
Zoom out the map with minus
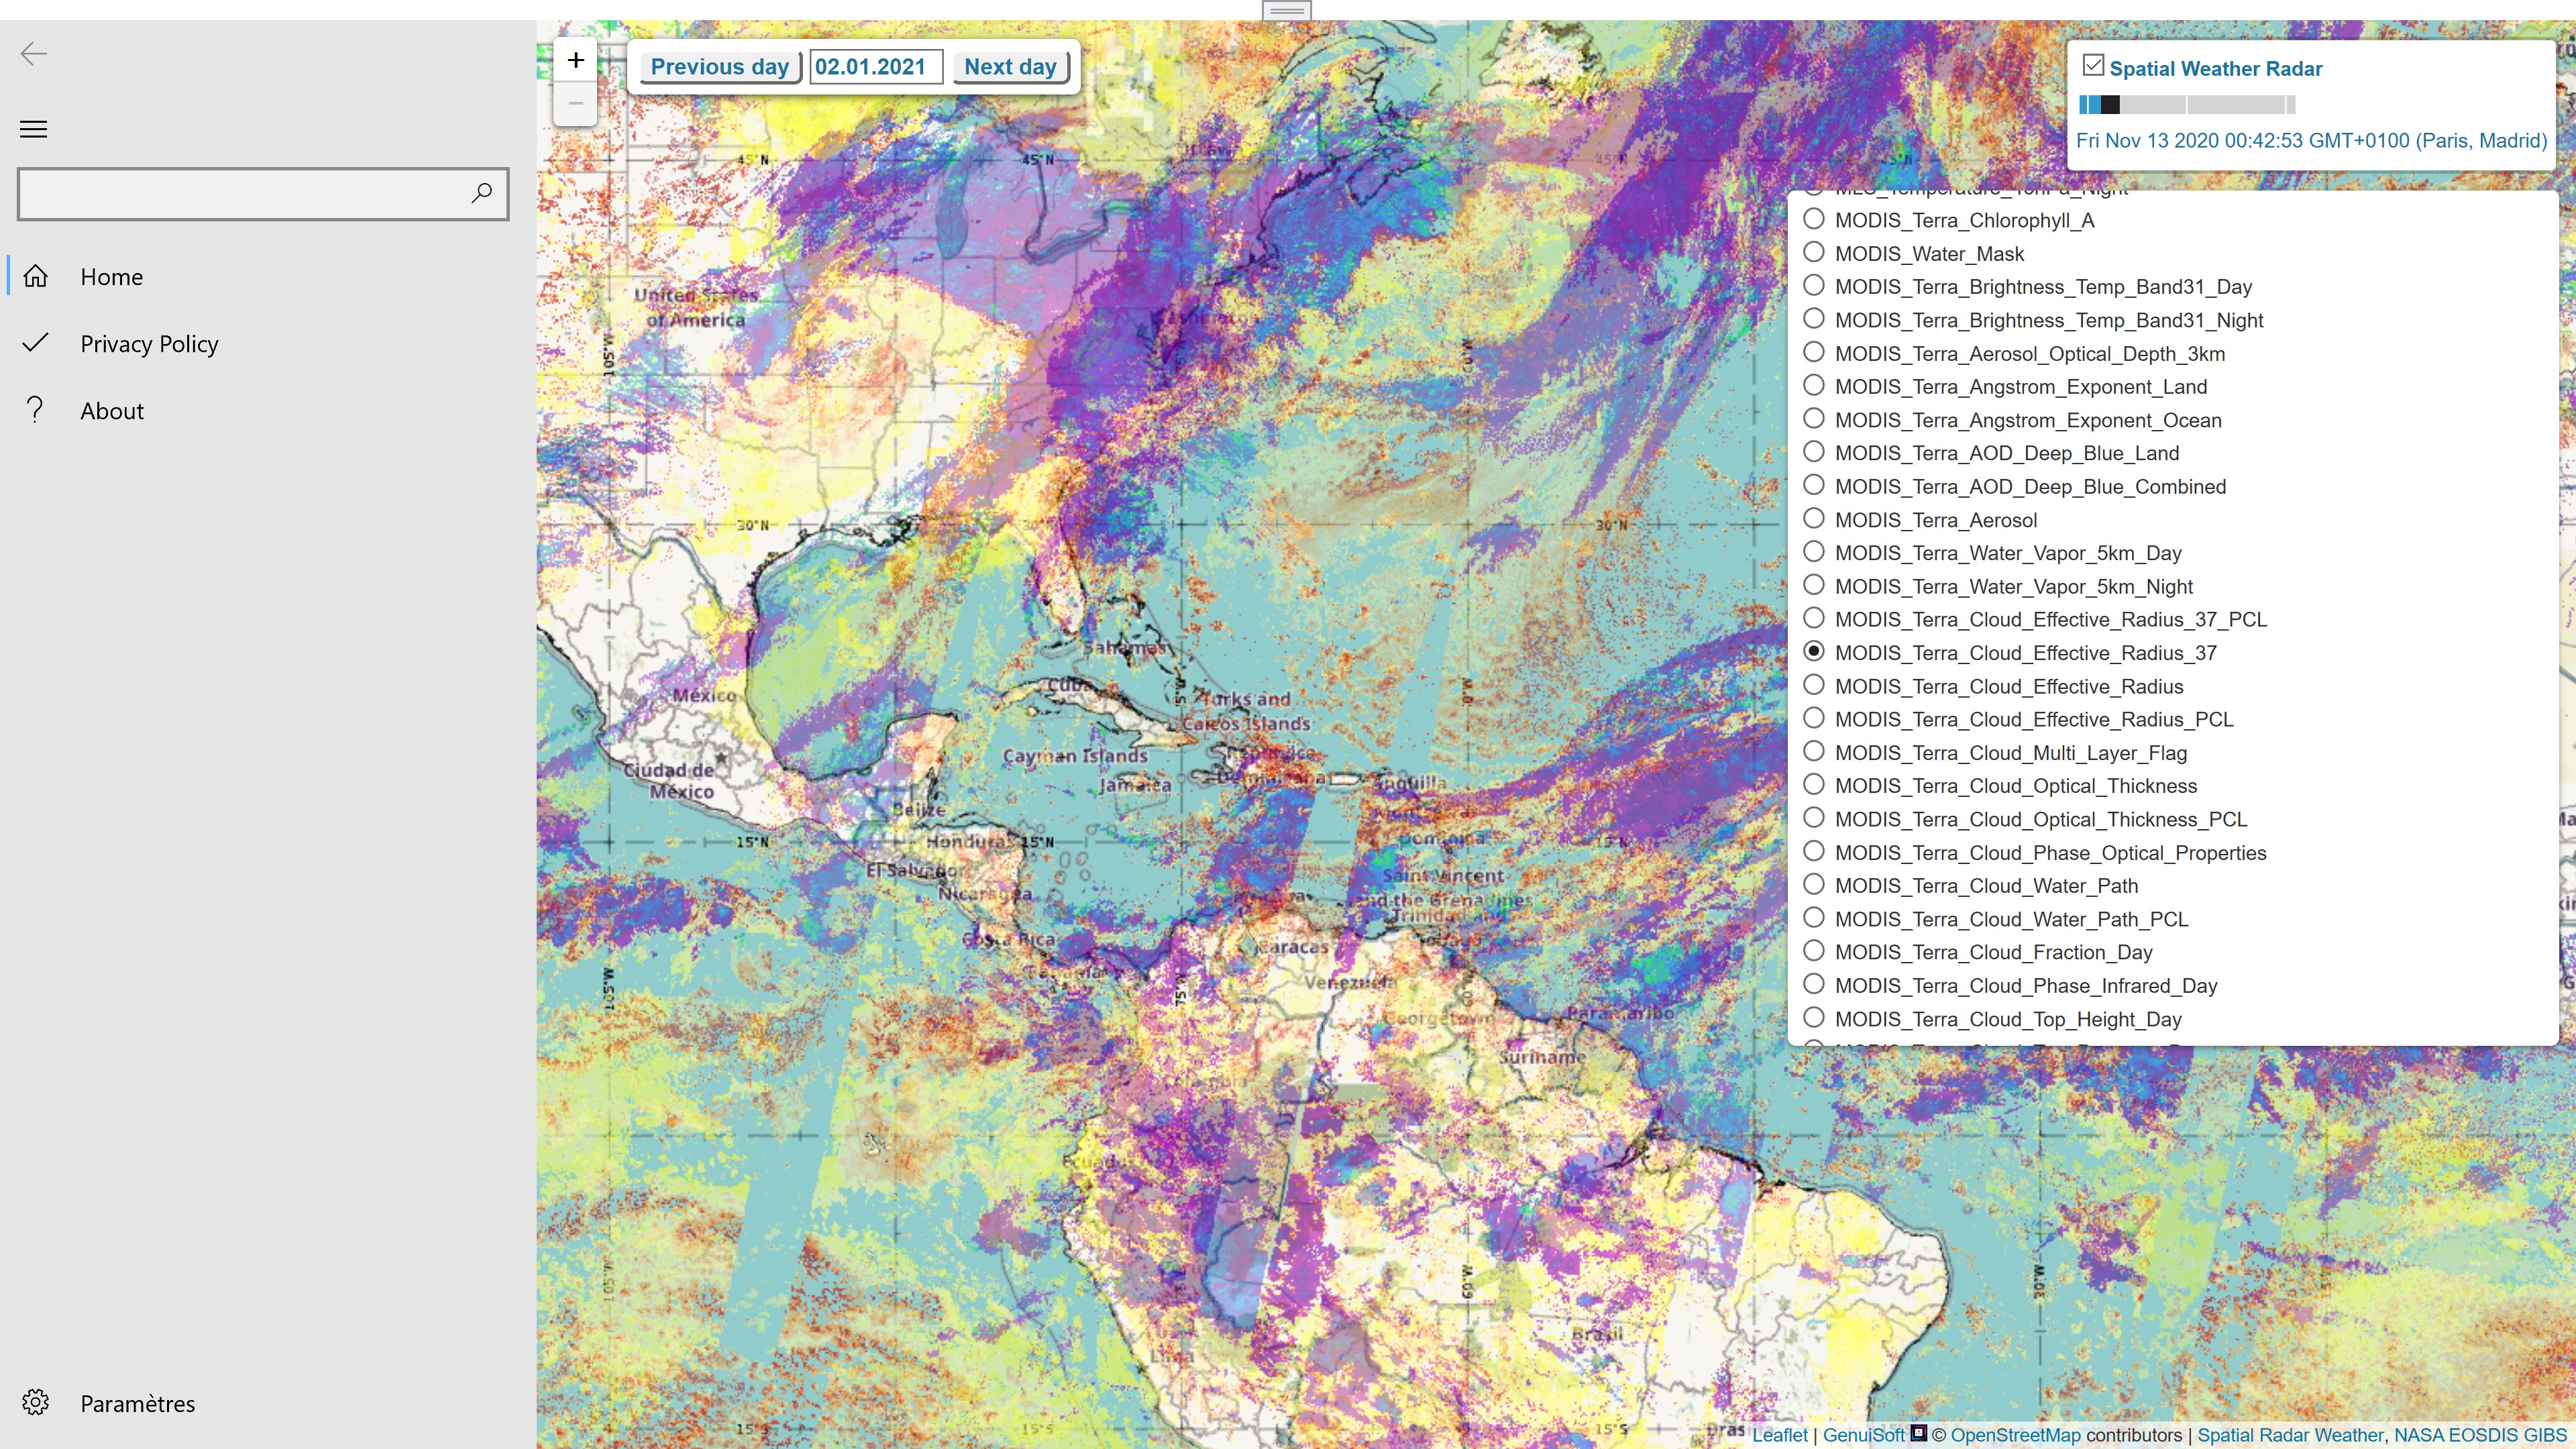576,103
